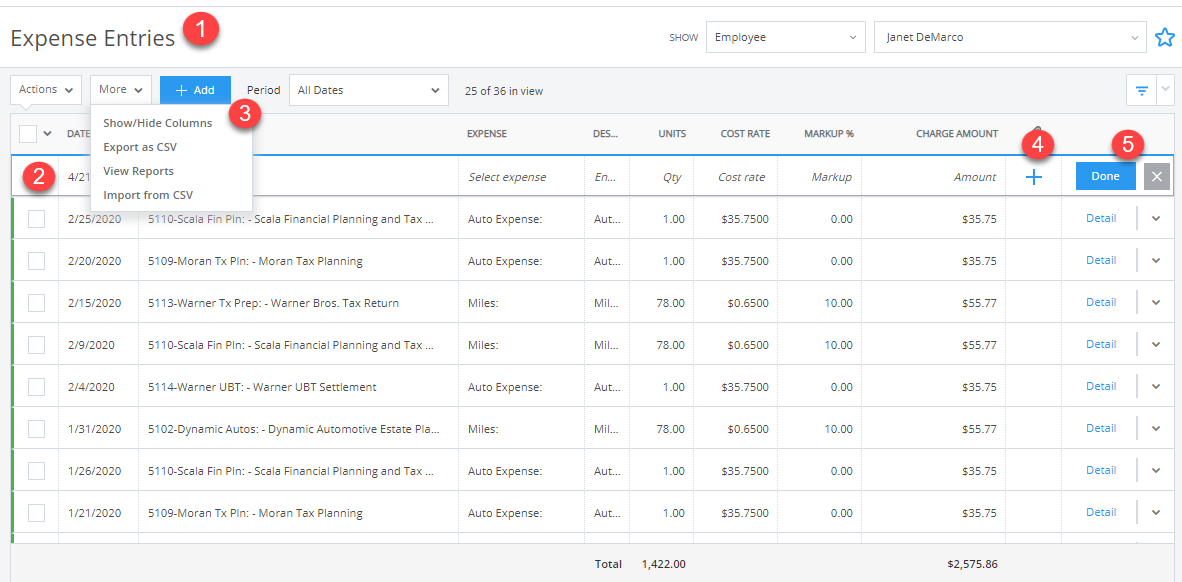Focus the Qty field in the new entry row
1182x582 pixels.
click(662, 177)
